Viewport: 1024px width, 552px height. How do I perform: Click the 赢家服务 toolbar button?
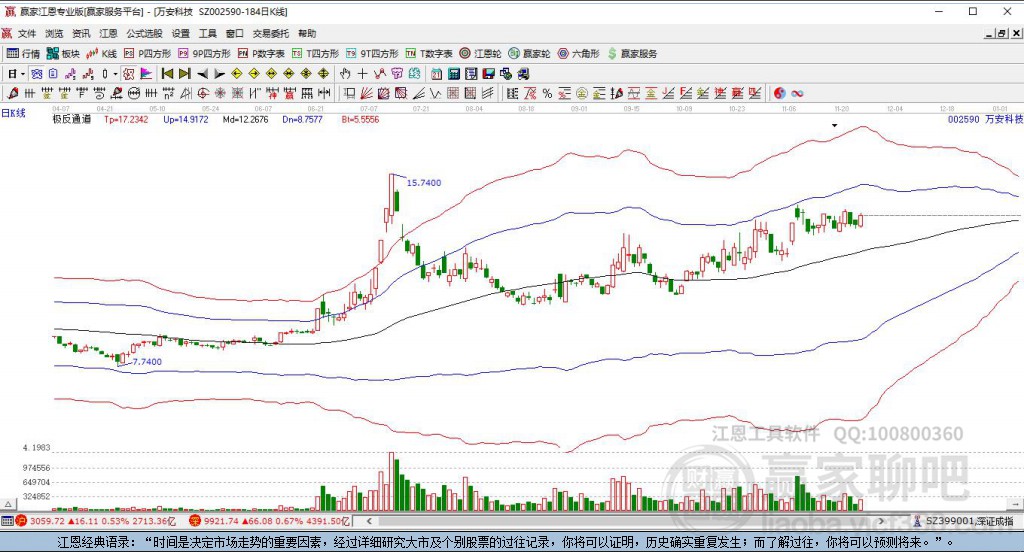click(x=632, y=54)
